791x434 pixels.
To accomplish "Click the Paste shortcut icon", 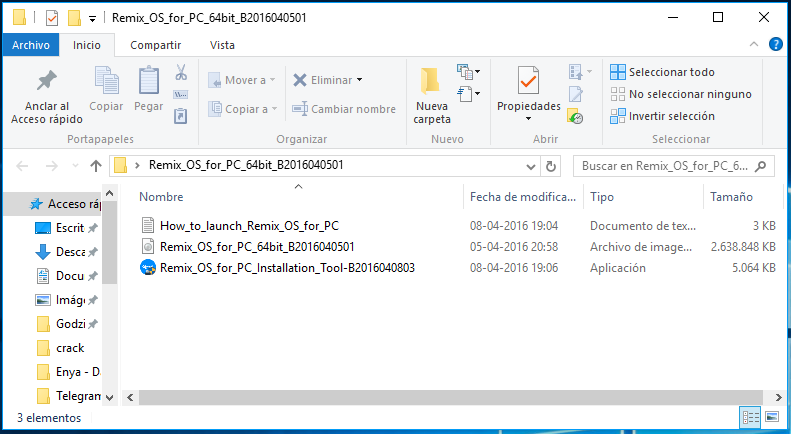I will (181, 116).
